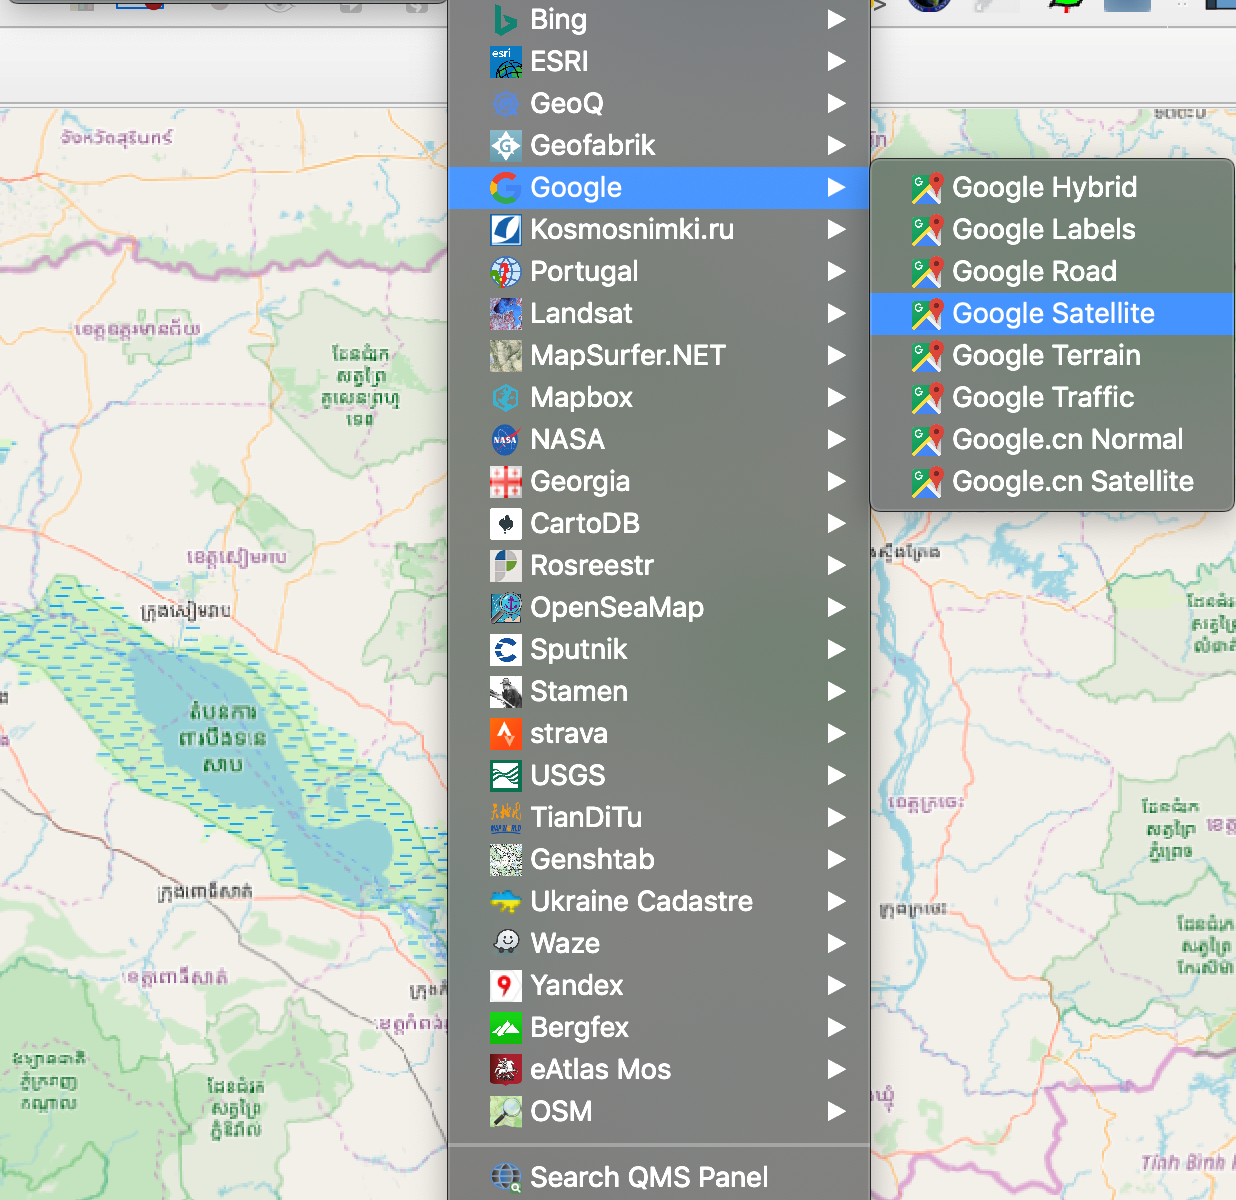Open the Bergfex menu entry
Image resolution: width=1236 pixels, height=1200 pixels.
[659, 1028]
